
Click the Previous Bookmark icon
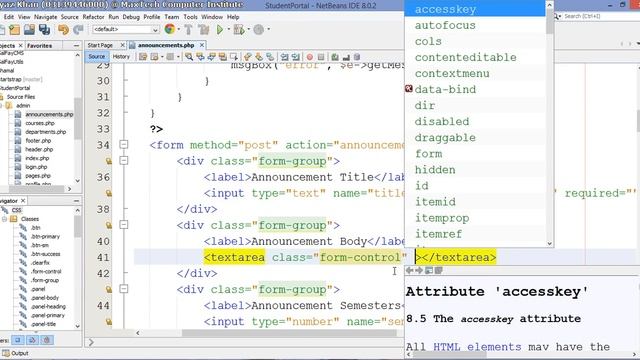click(x=248, y=57)
